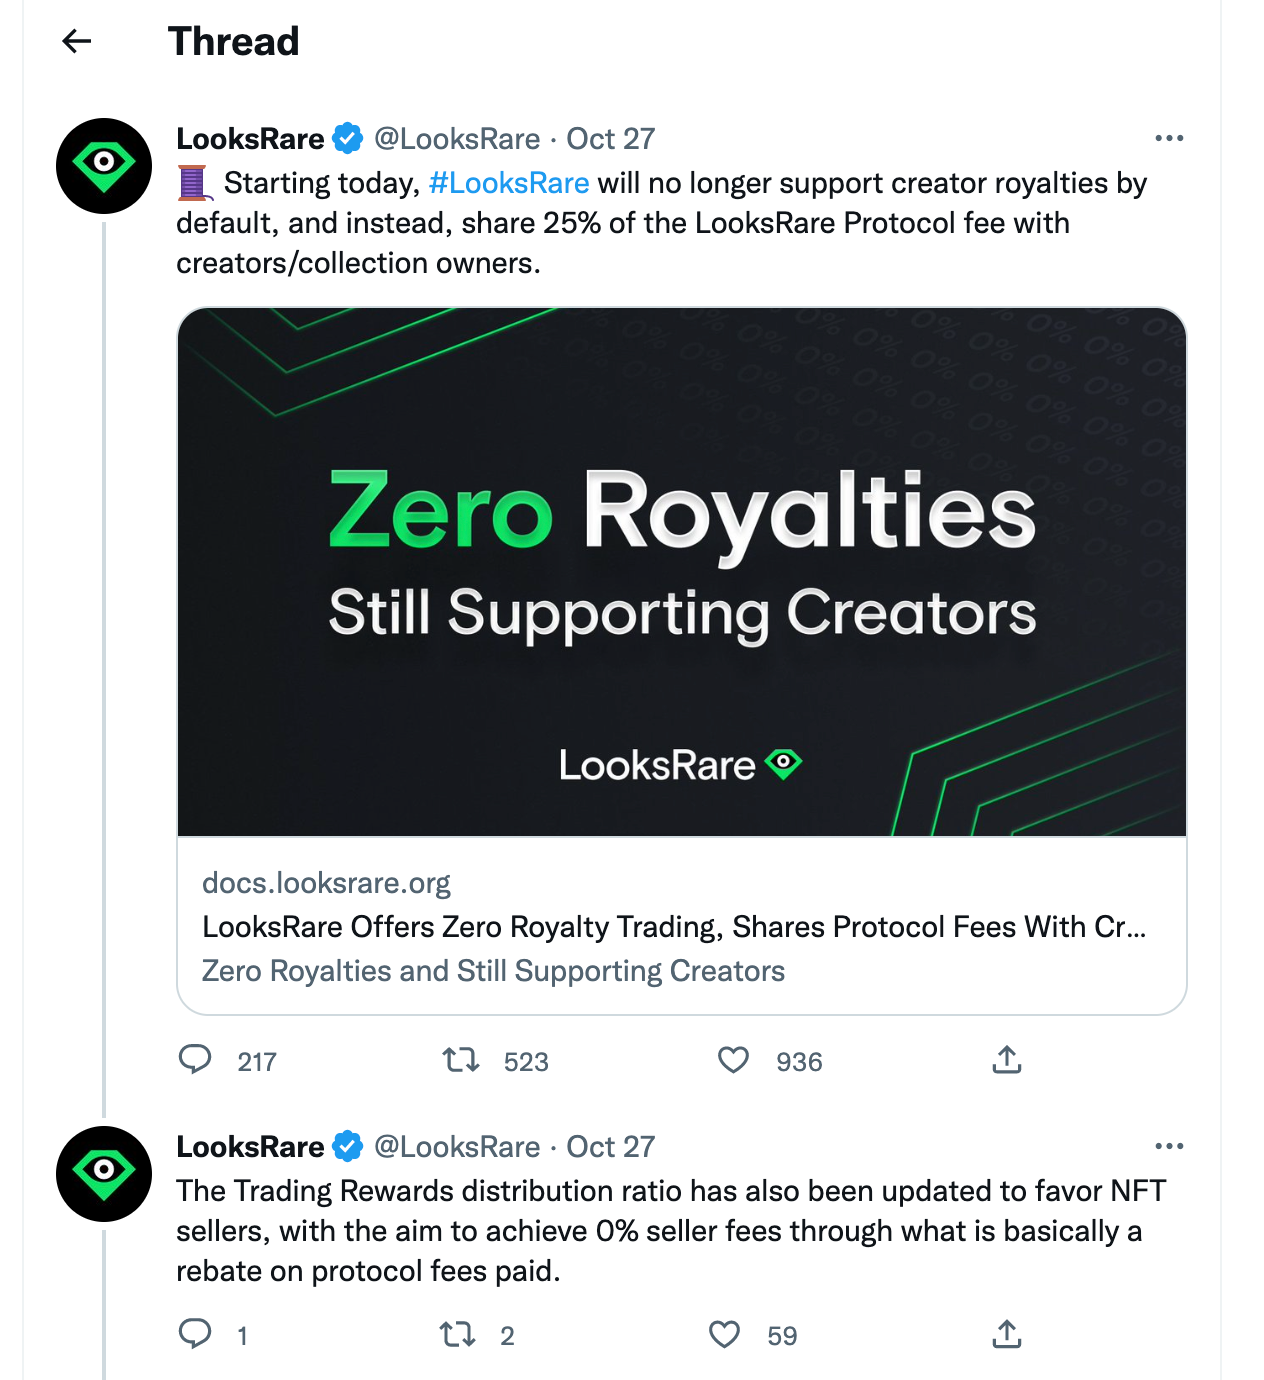This screenshot has height=1380, width=1264.
Task: Click the verified badge on the first tweet
Action: [x=348, y=138]
